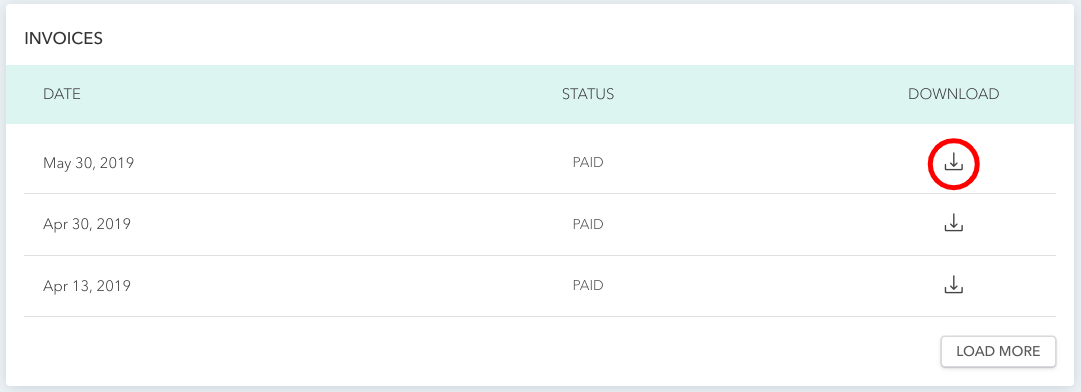Click PAID status of May 30 invoice

click(x=588, y=163)
